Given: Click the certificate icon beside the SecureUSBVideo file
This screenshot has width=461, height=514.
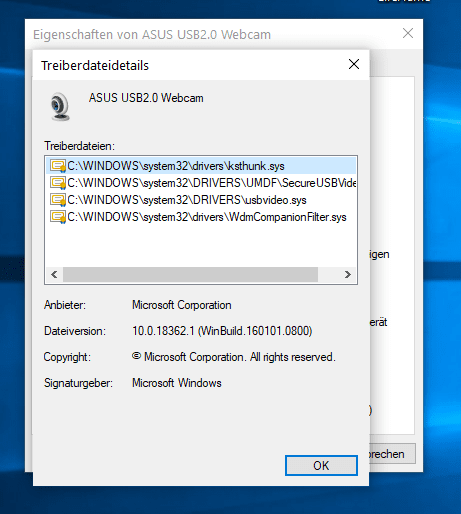Looking at the screenshot, I should click(x=58, y=183).
